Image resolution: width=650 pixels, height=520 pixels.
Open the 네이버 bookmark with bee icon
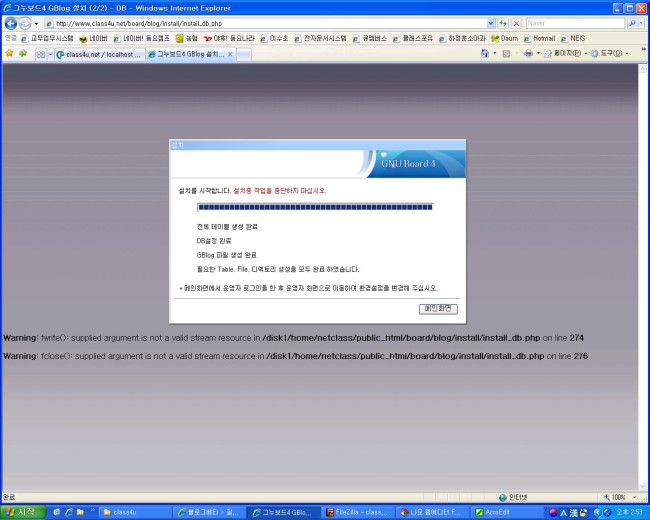[93, 39]
